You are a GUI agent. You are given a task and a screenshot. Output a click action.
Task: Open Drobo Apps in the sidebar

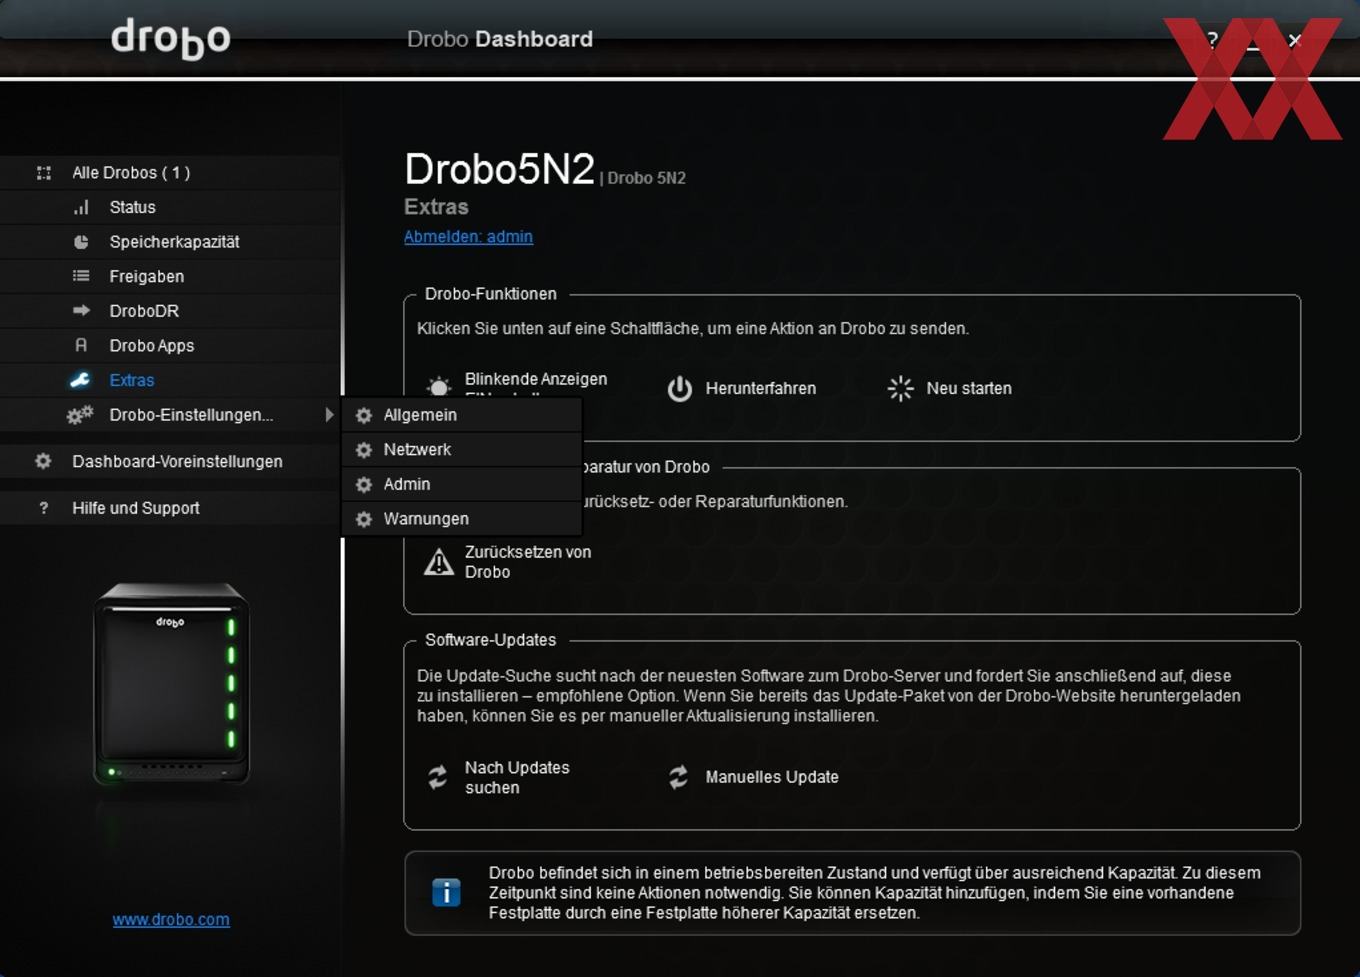(x=170, y=345)
